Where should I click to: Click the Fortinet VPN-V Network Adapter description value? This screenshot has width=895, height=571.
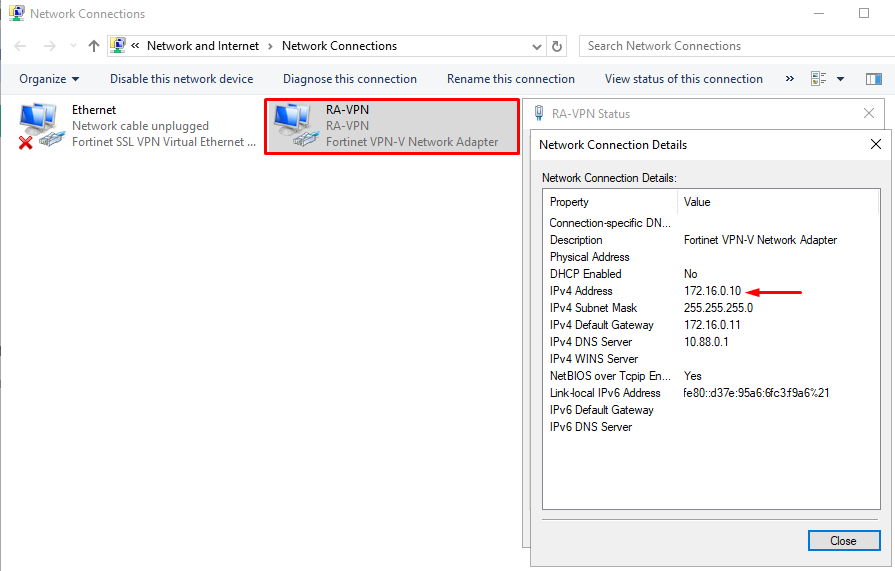click(x=760, y=240)
